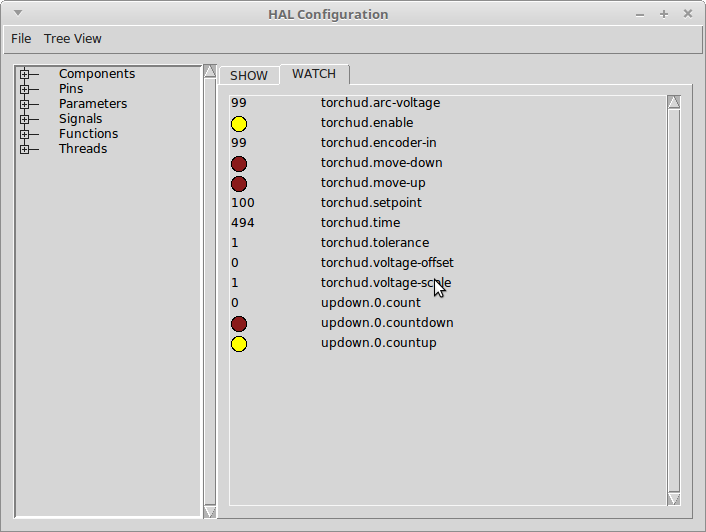
Task: Click the red torchud.move-up indicator
Action: 239,184
